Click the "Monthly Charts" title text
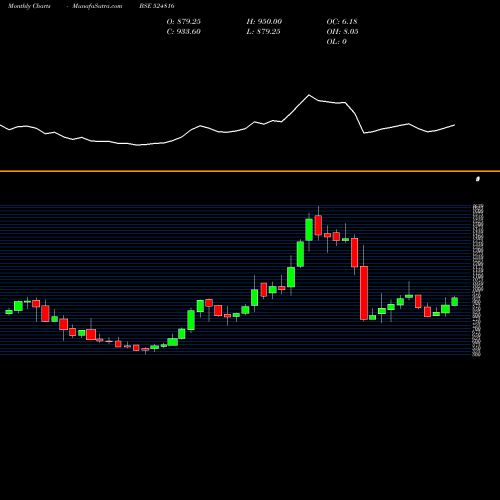Screen dimensions: 500x500 [29, 6]
